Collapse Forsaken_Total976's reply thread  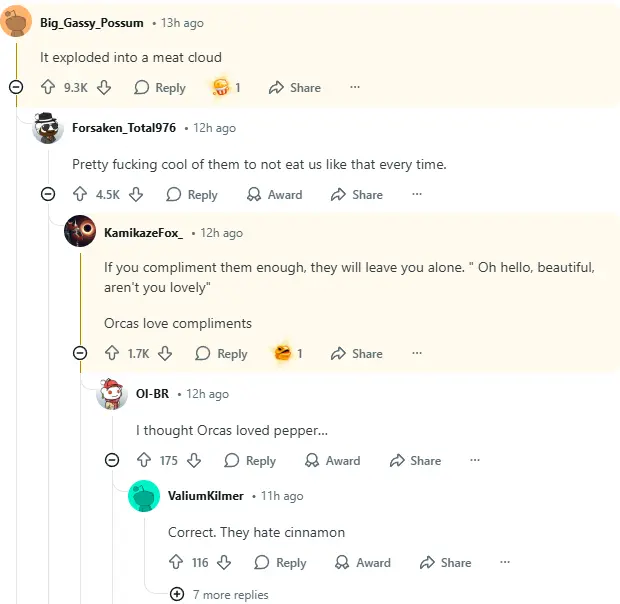coord(48,195)
